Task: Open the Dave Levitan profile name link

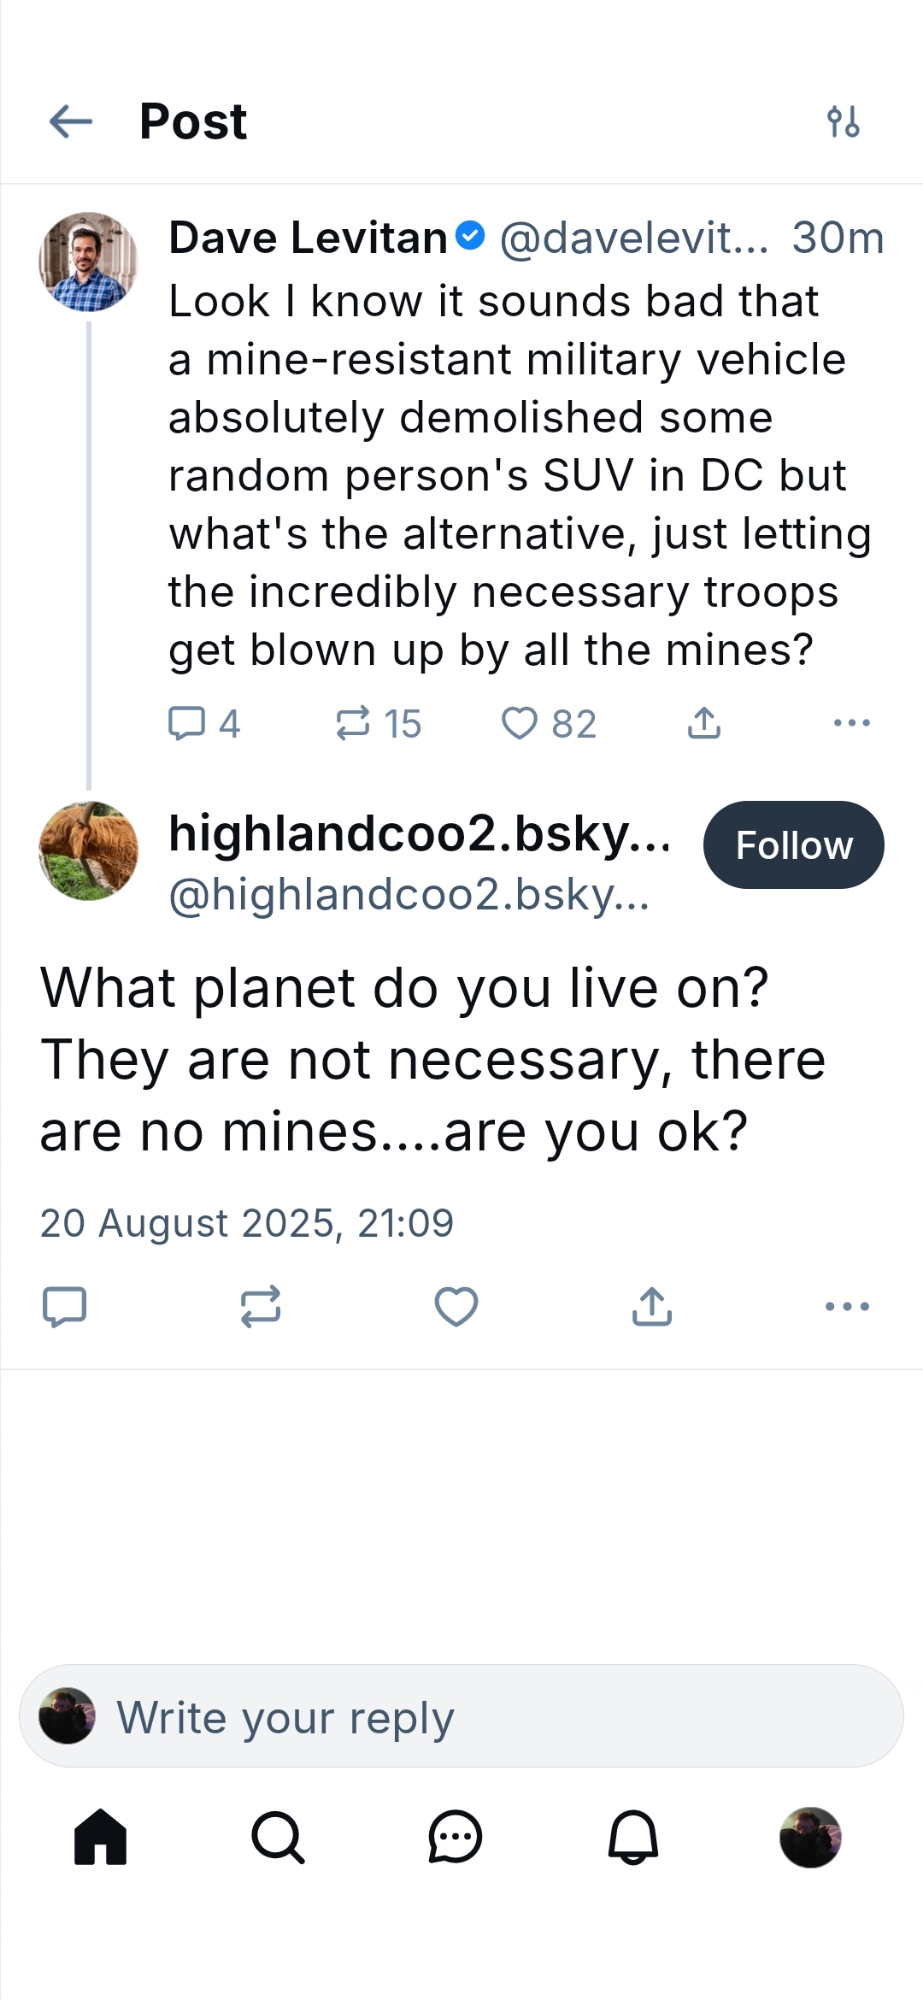Action: coord(308,238)
